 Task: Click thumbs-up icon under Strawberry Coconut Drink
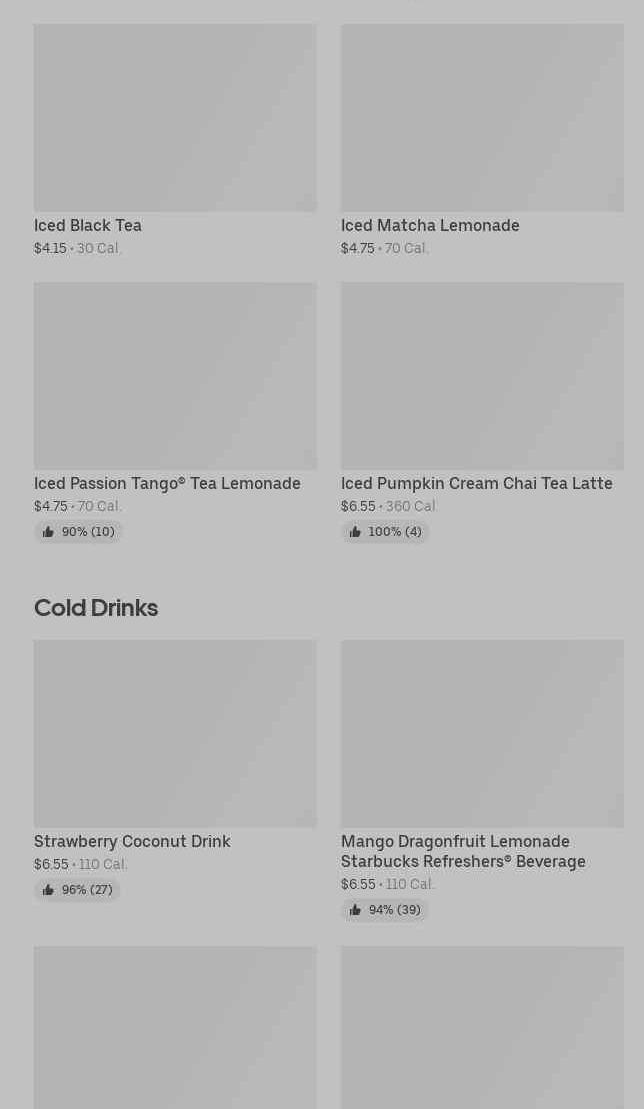(48, 890)
